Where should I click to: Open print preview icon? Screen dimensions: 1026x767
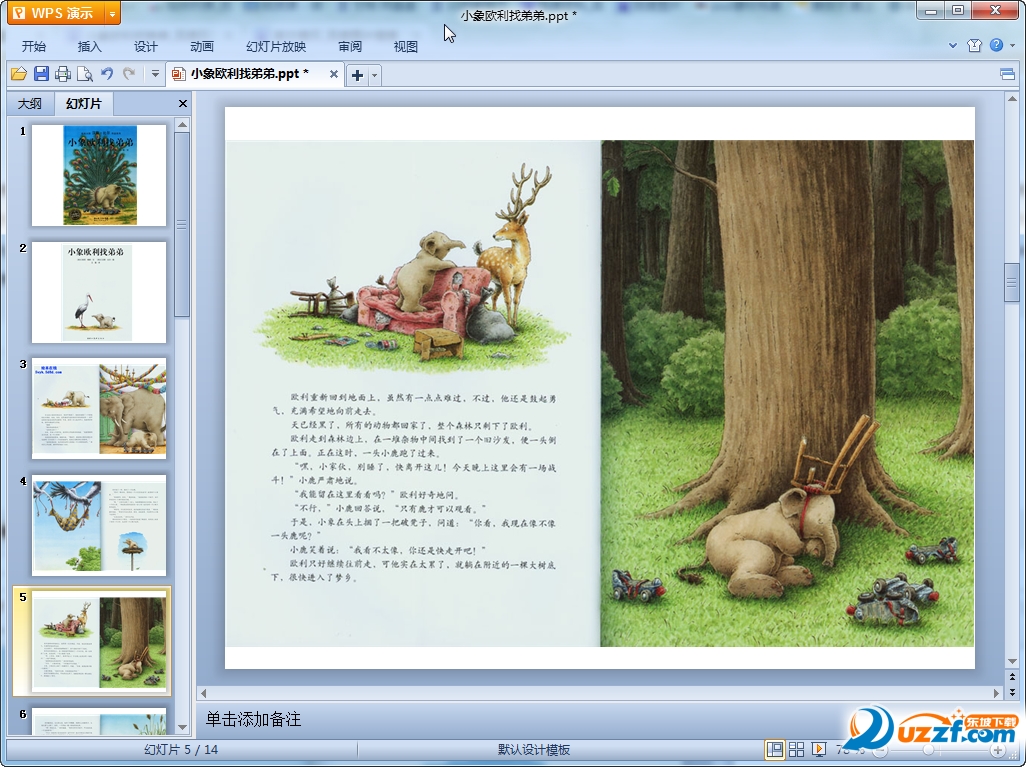pos(84,74)
